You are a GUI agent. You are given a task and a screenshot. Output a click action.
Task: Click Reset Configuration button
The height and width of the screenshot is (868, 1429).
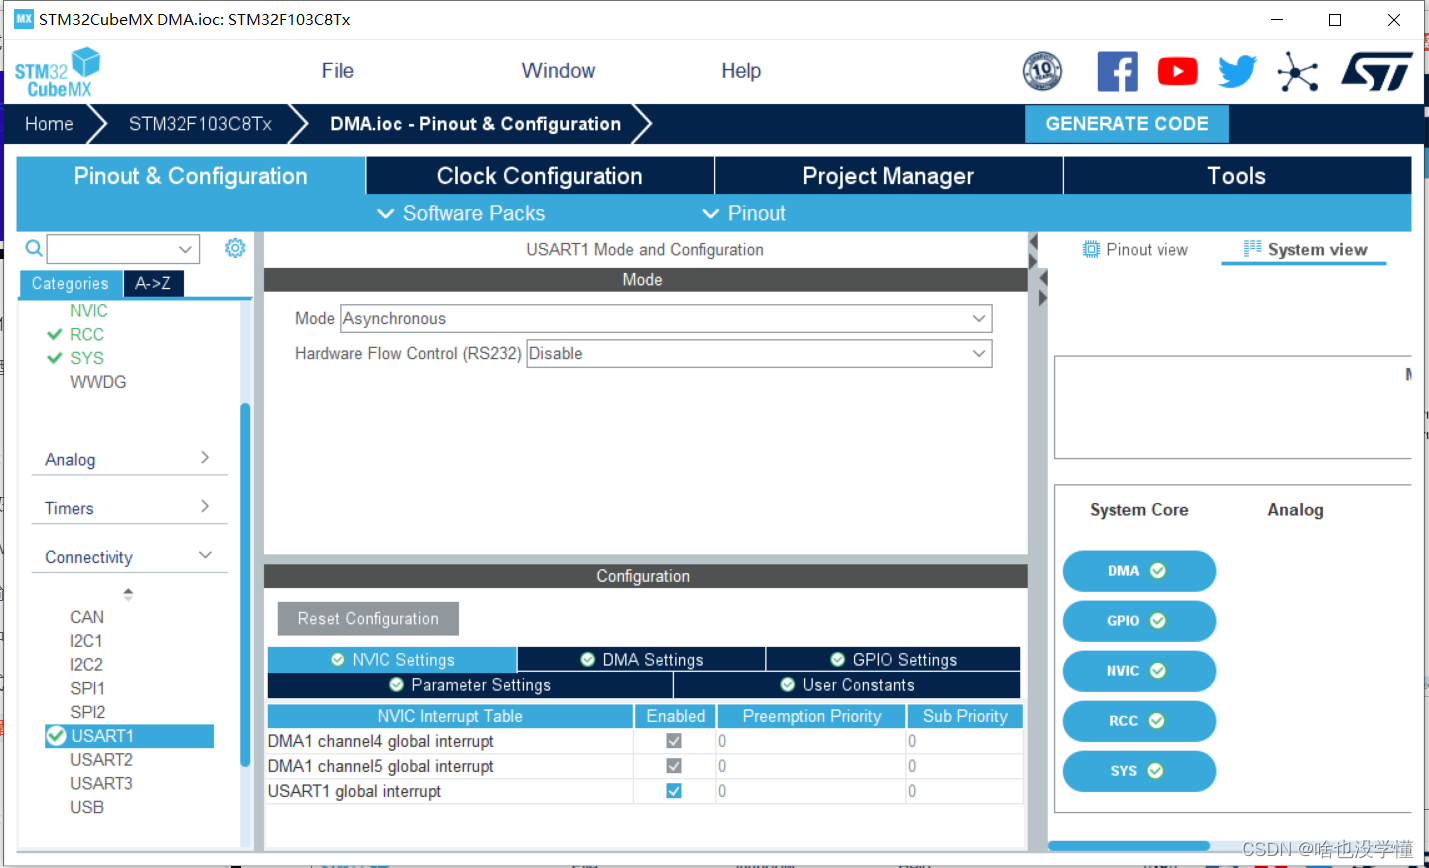368,619
